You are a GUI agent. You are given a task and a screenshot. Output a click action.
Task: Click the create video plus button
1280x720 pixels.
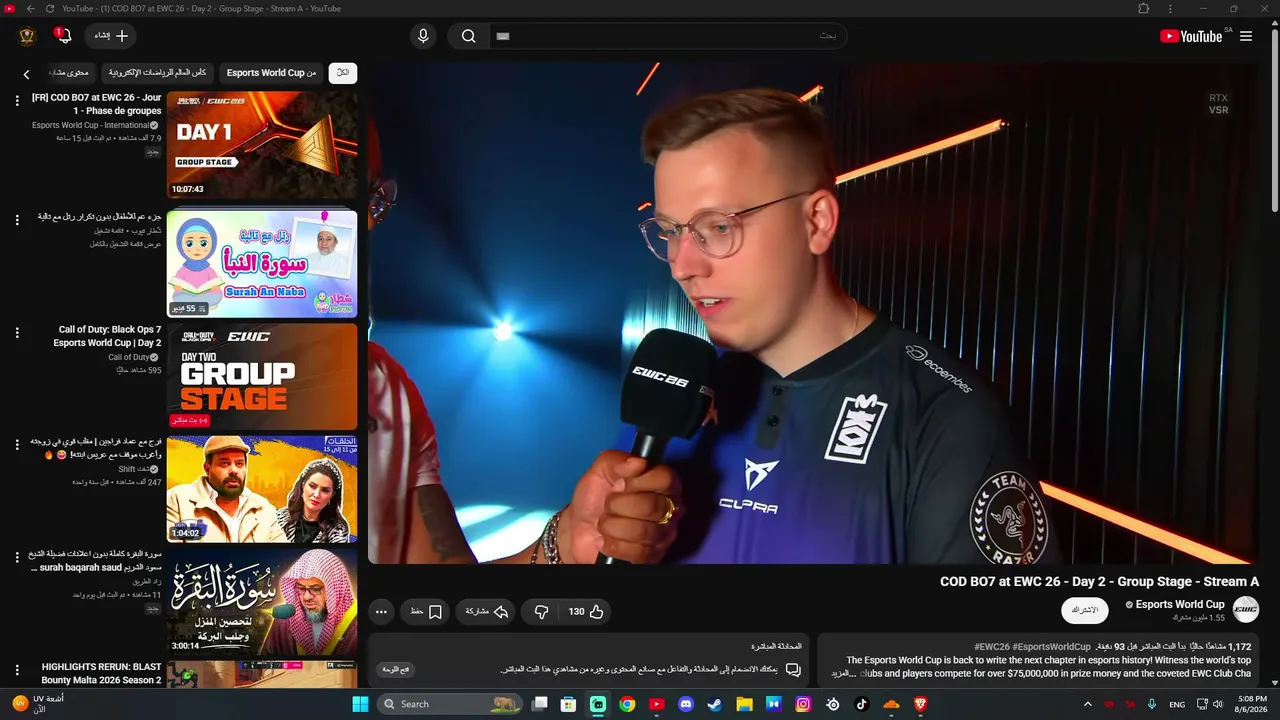tap(110, 36)
